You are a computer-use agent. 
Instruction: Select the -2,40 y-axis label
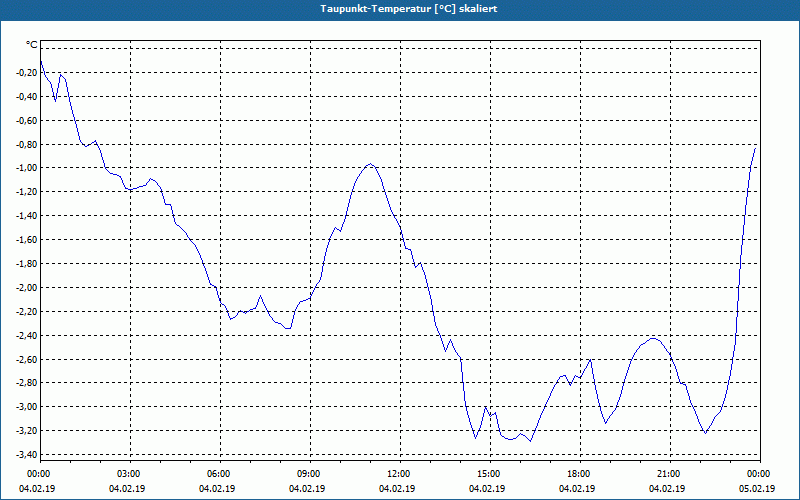[x=27, y=335]
